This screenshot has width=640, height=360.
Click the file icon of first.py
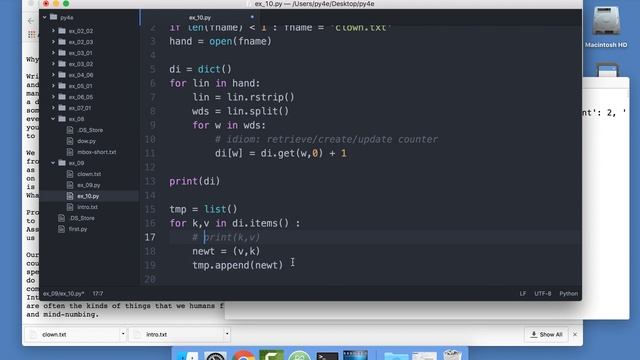point(62,229)
